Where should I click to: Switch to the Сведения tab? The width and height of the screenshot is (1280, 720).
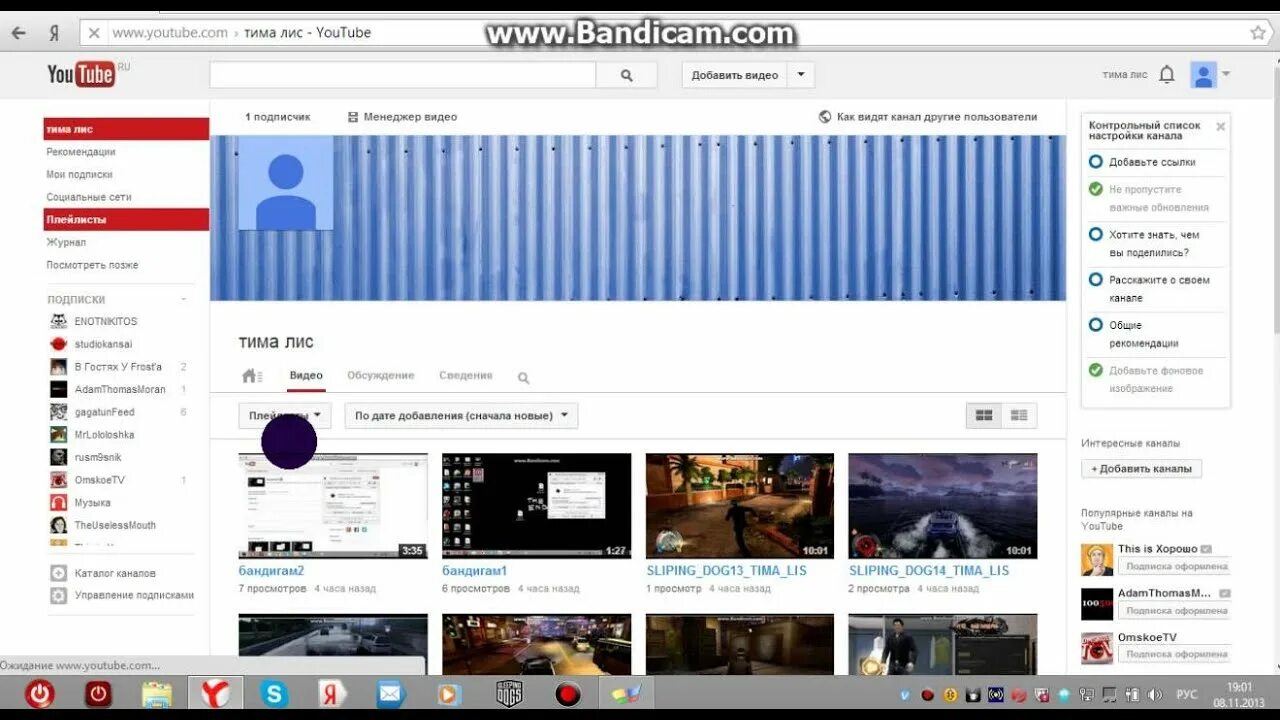coord(466,376)
